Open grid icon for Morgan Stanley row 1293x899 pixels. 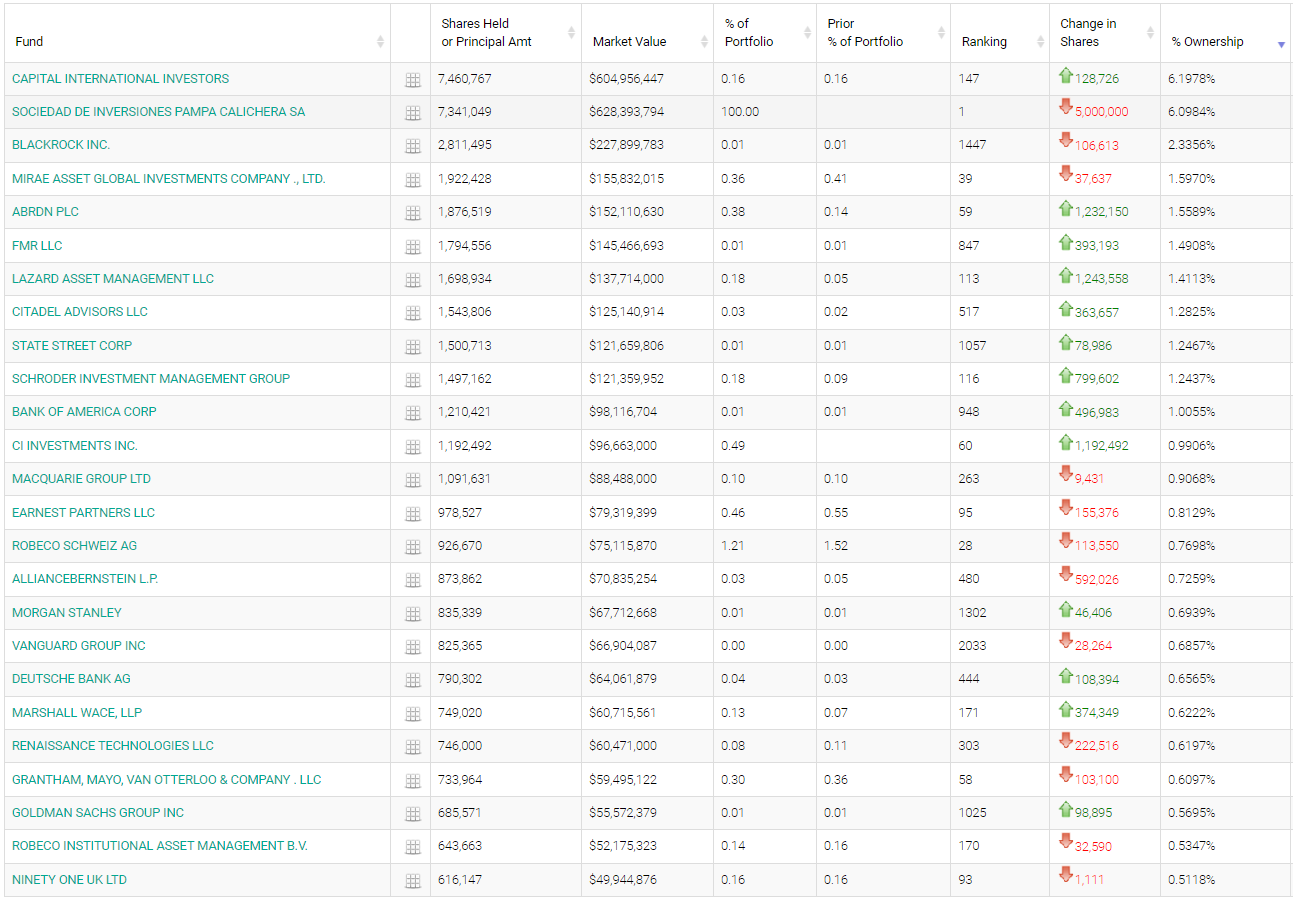click(x=413, y=614)
